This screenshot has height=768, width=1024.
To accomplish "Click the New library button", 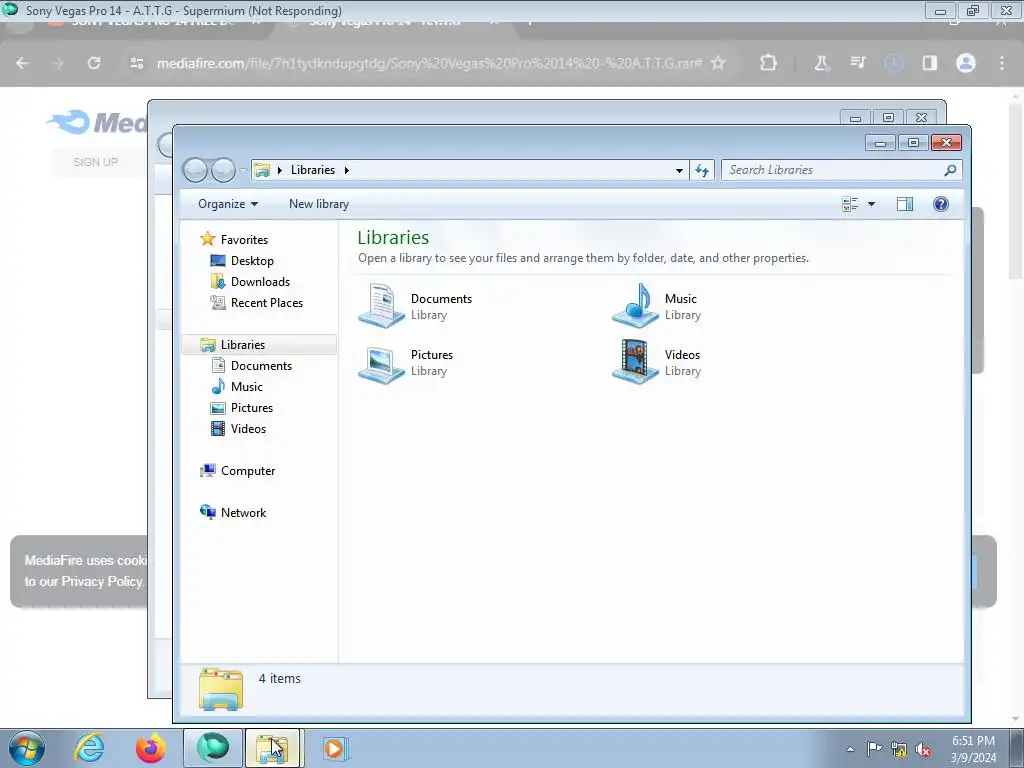I will (x=319, y=204).
